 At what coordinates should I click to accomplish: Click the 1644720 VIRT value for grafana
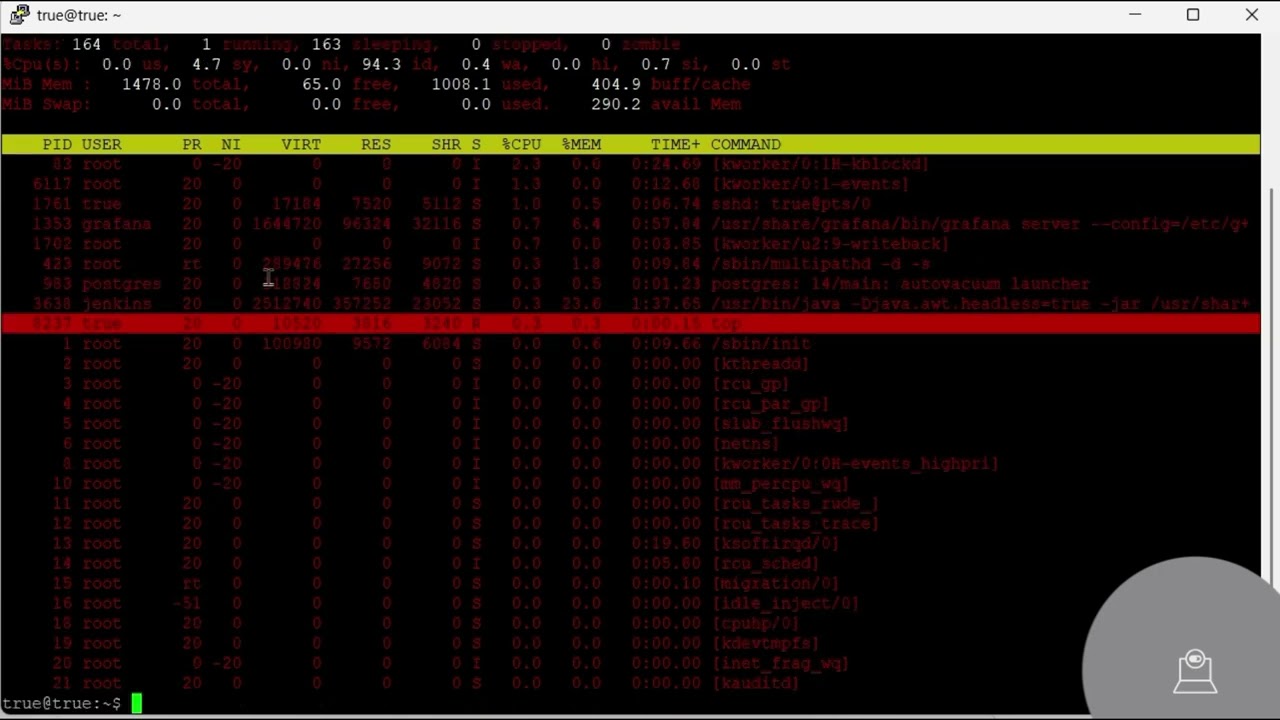(x=286, y=224)
